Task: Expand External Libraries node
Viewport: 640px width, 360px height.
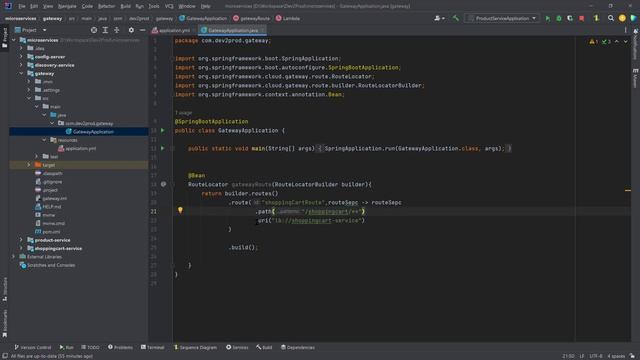Action: (x=13, y=257)
